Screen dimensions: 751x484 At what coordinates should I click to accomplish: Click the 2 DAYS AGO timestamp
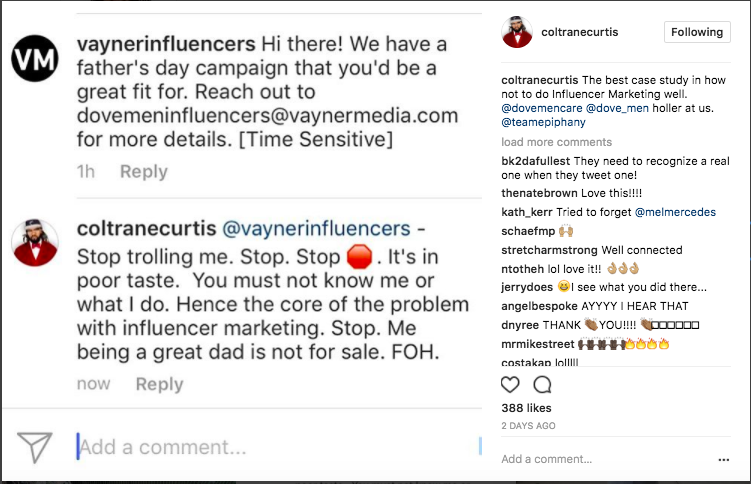tap(529, 426)
